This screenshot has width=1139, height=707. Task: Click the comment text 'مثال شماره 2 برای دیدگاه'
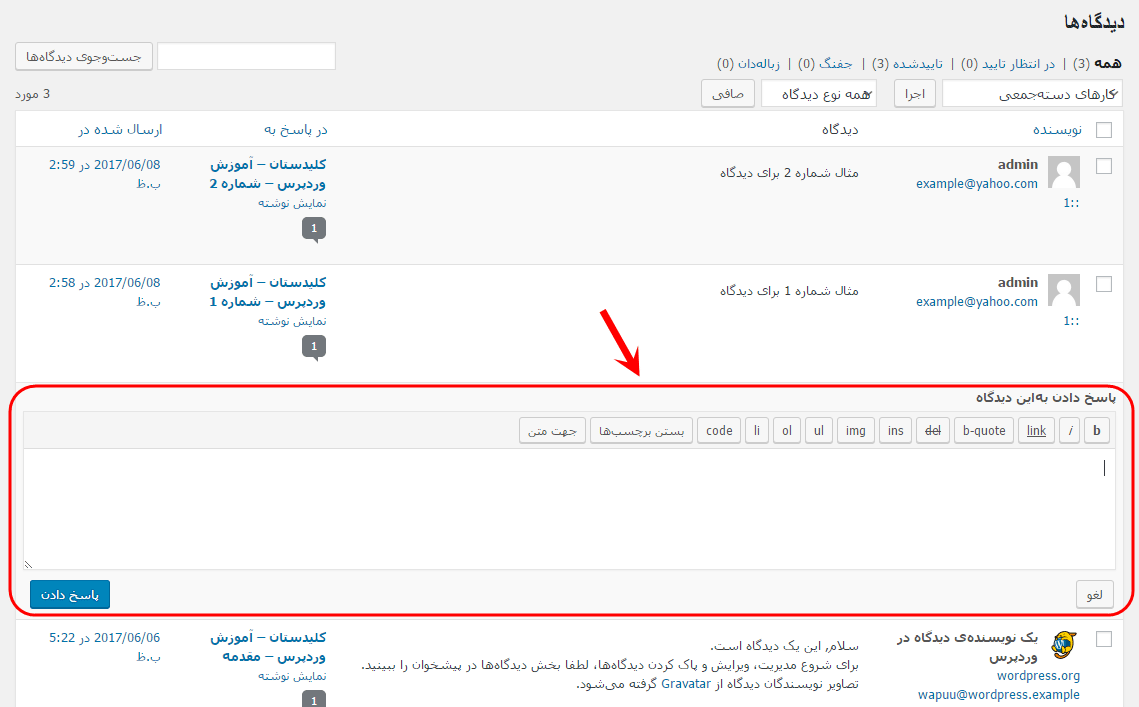(x=789, y=173)
